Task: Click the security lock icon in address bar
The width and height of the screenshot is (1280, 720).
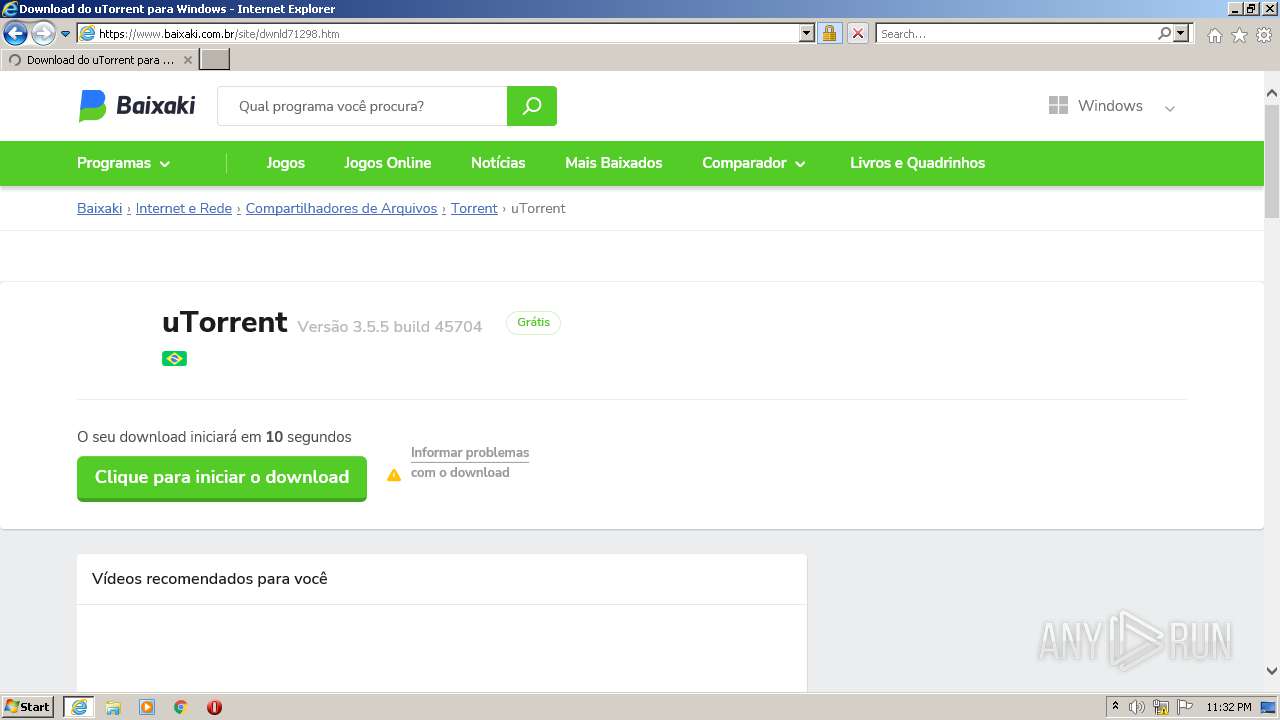Action: (829, 33)
